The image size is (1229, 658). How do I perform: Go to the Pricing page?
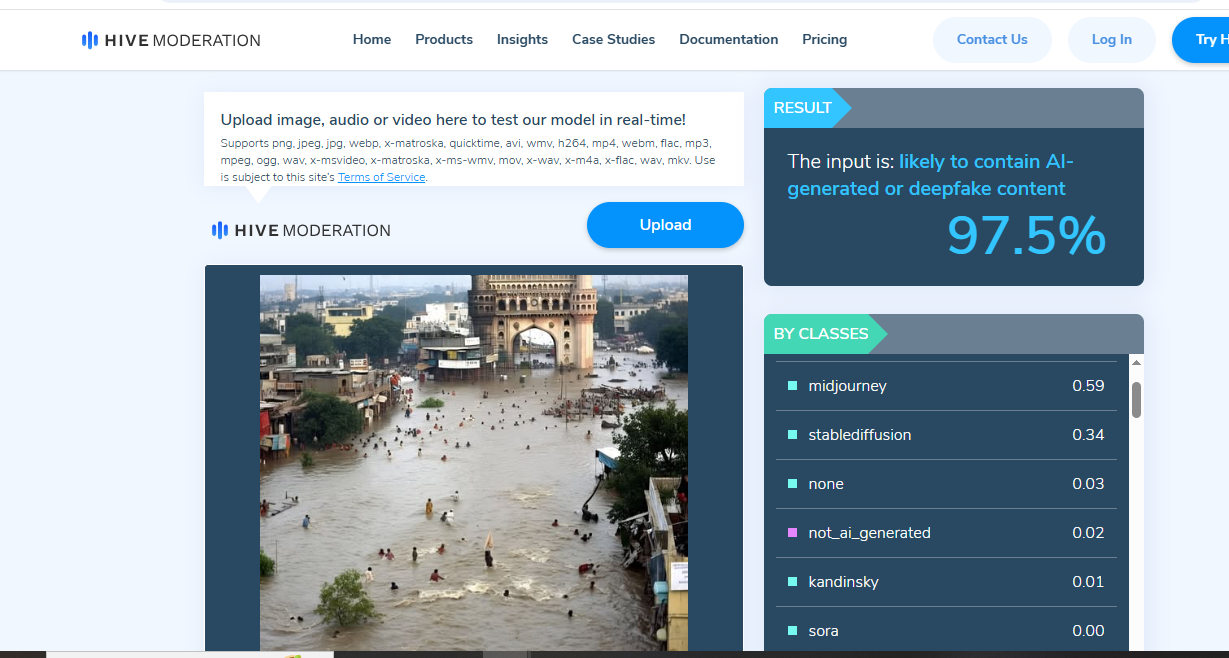click(824, 40)
